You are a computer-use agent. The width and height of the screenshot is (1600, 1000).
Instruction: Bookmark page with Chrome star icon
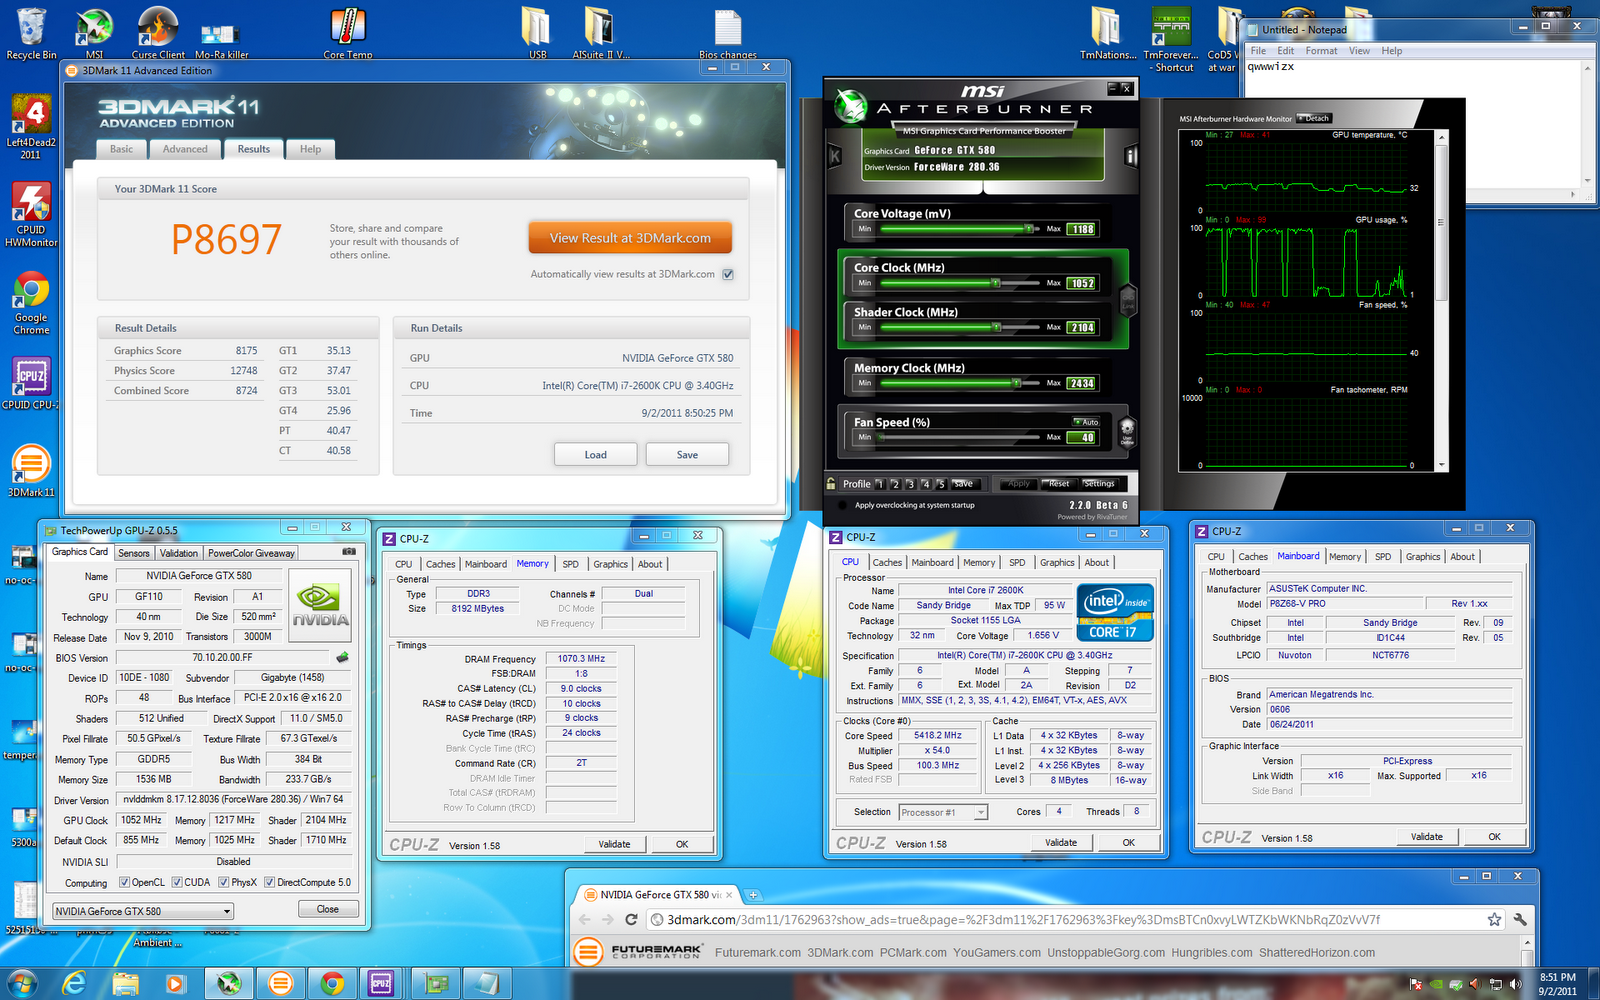tap(1494, 919)
